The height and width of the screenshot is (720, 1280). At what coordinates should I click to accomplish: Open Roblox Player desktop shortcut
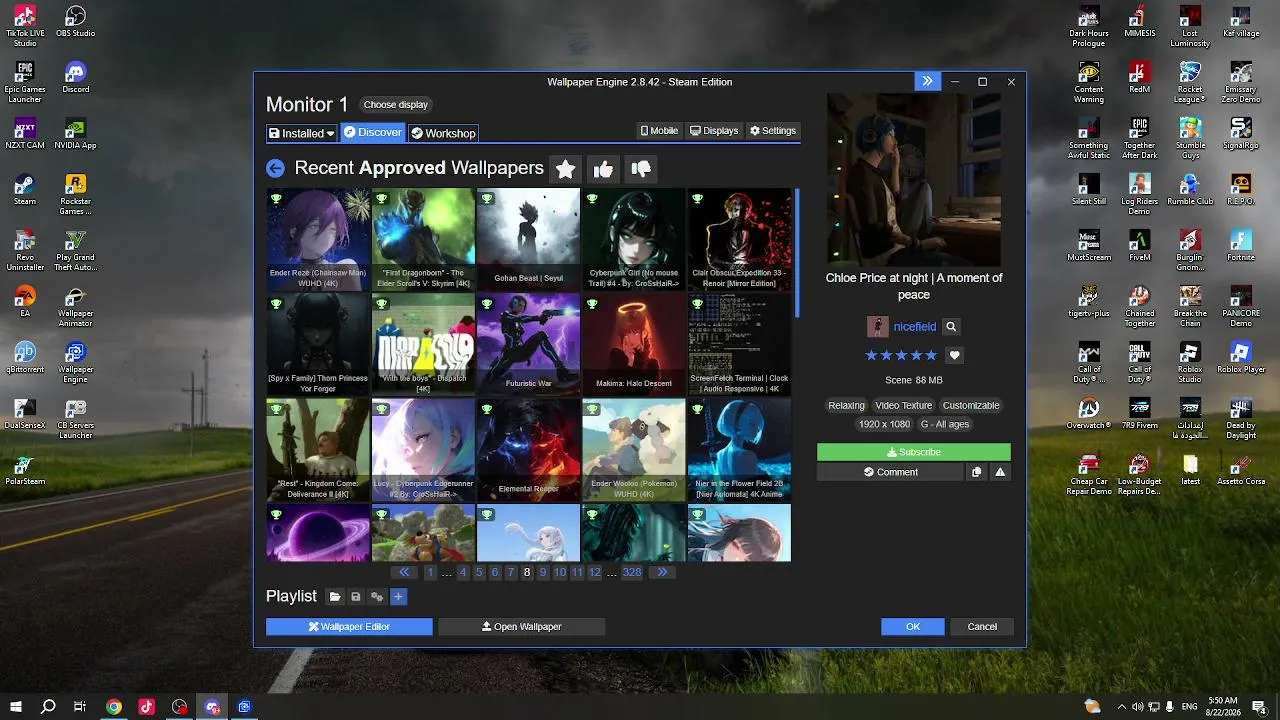[x=1241, y=357]
